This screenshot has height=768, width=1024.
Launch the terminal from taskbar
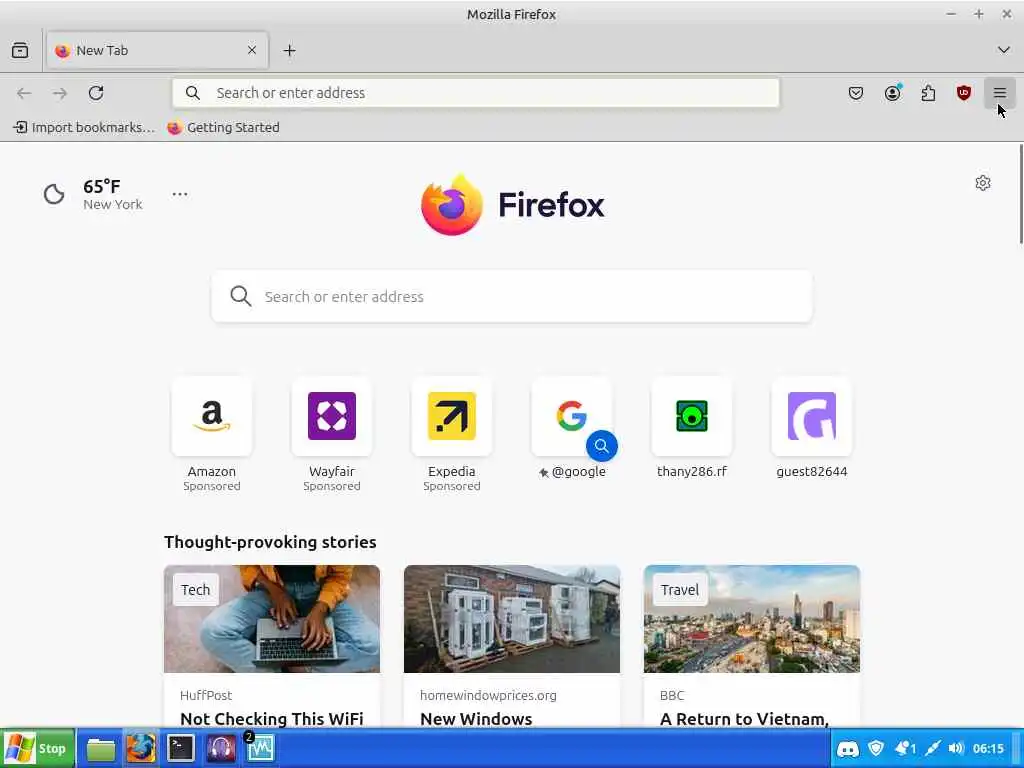pyautogui.click(x=180, y=748)
